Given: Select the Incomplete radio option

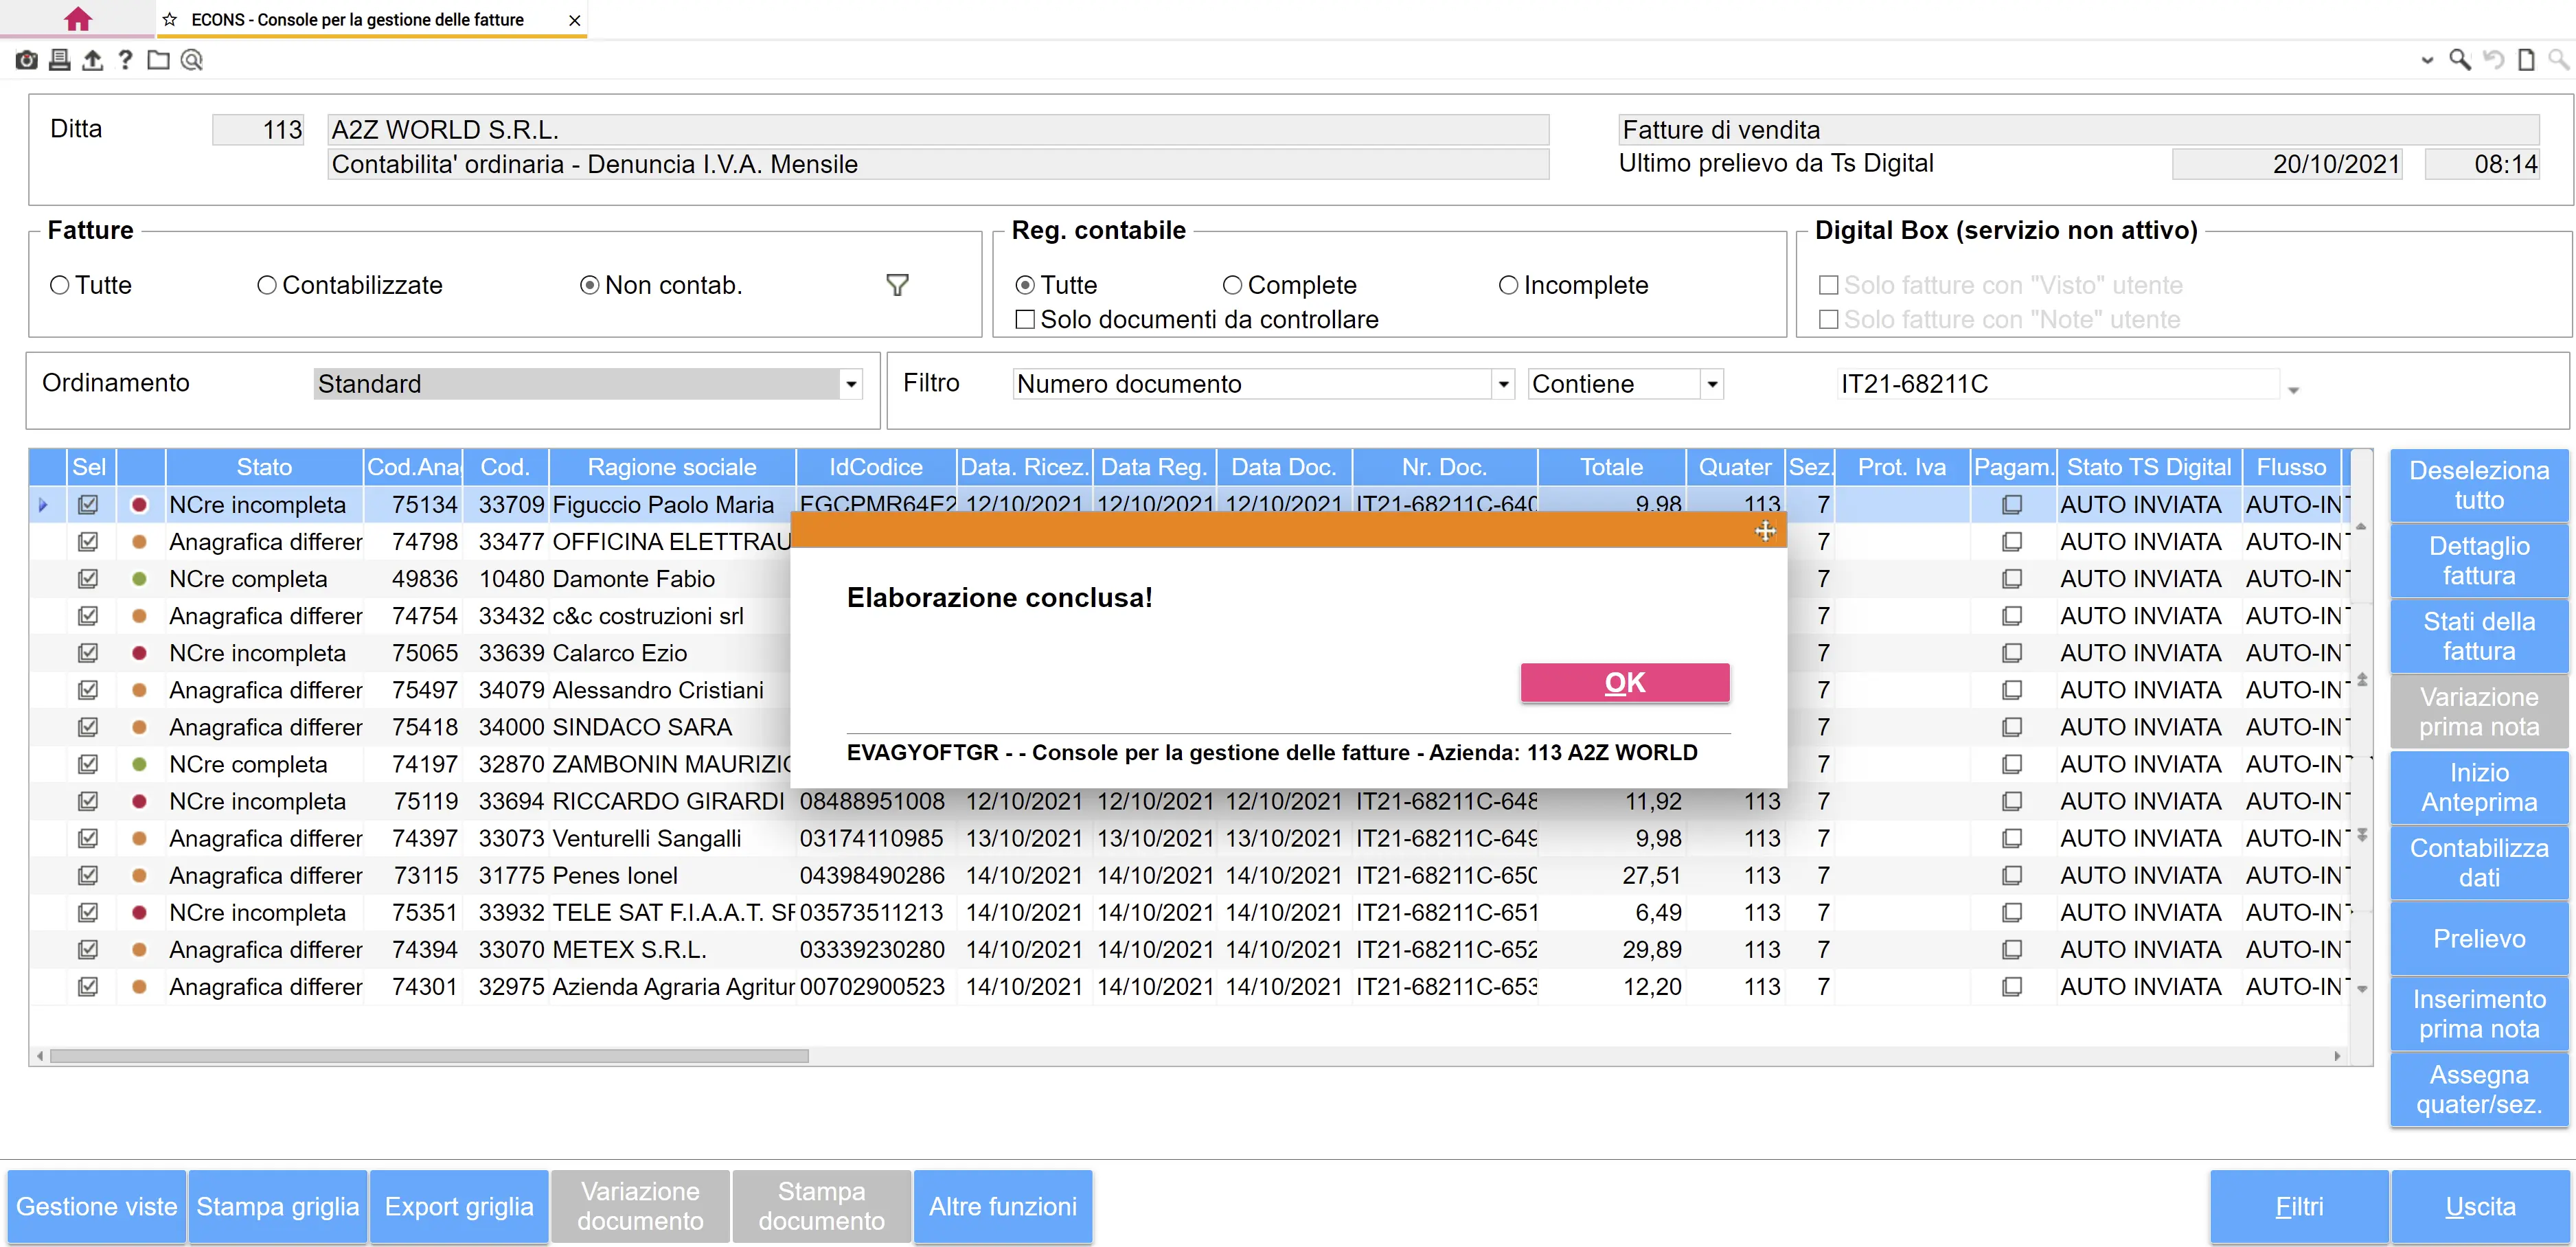Looking at the screenshot, I should pyautogui.click(x=1508, y=286).
